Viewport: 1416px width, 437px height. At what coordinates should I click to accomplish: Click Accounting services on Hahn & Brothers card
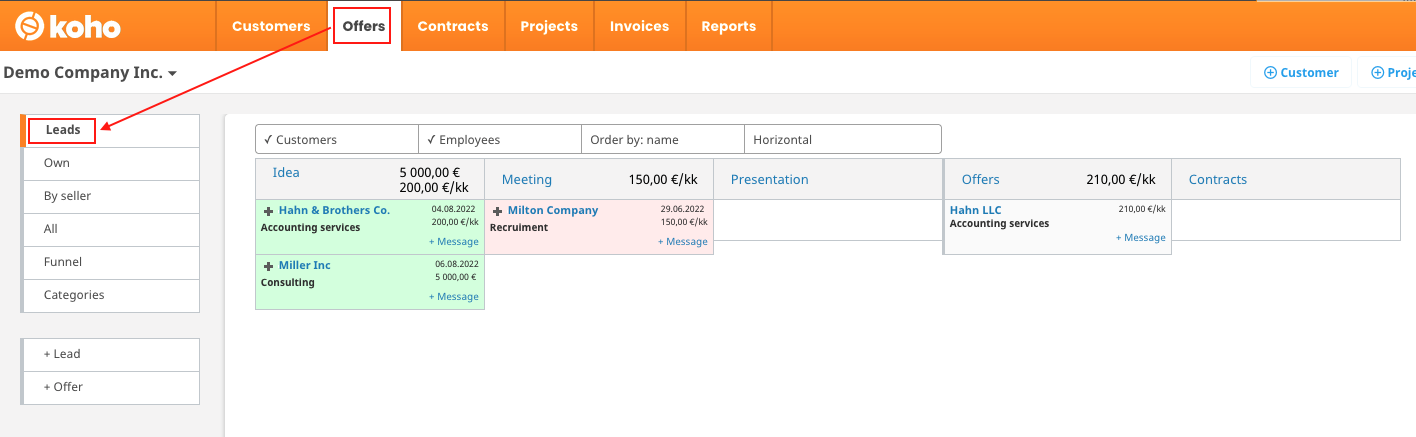tap(310, 228)
